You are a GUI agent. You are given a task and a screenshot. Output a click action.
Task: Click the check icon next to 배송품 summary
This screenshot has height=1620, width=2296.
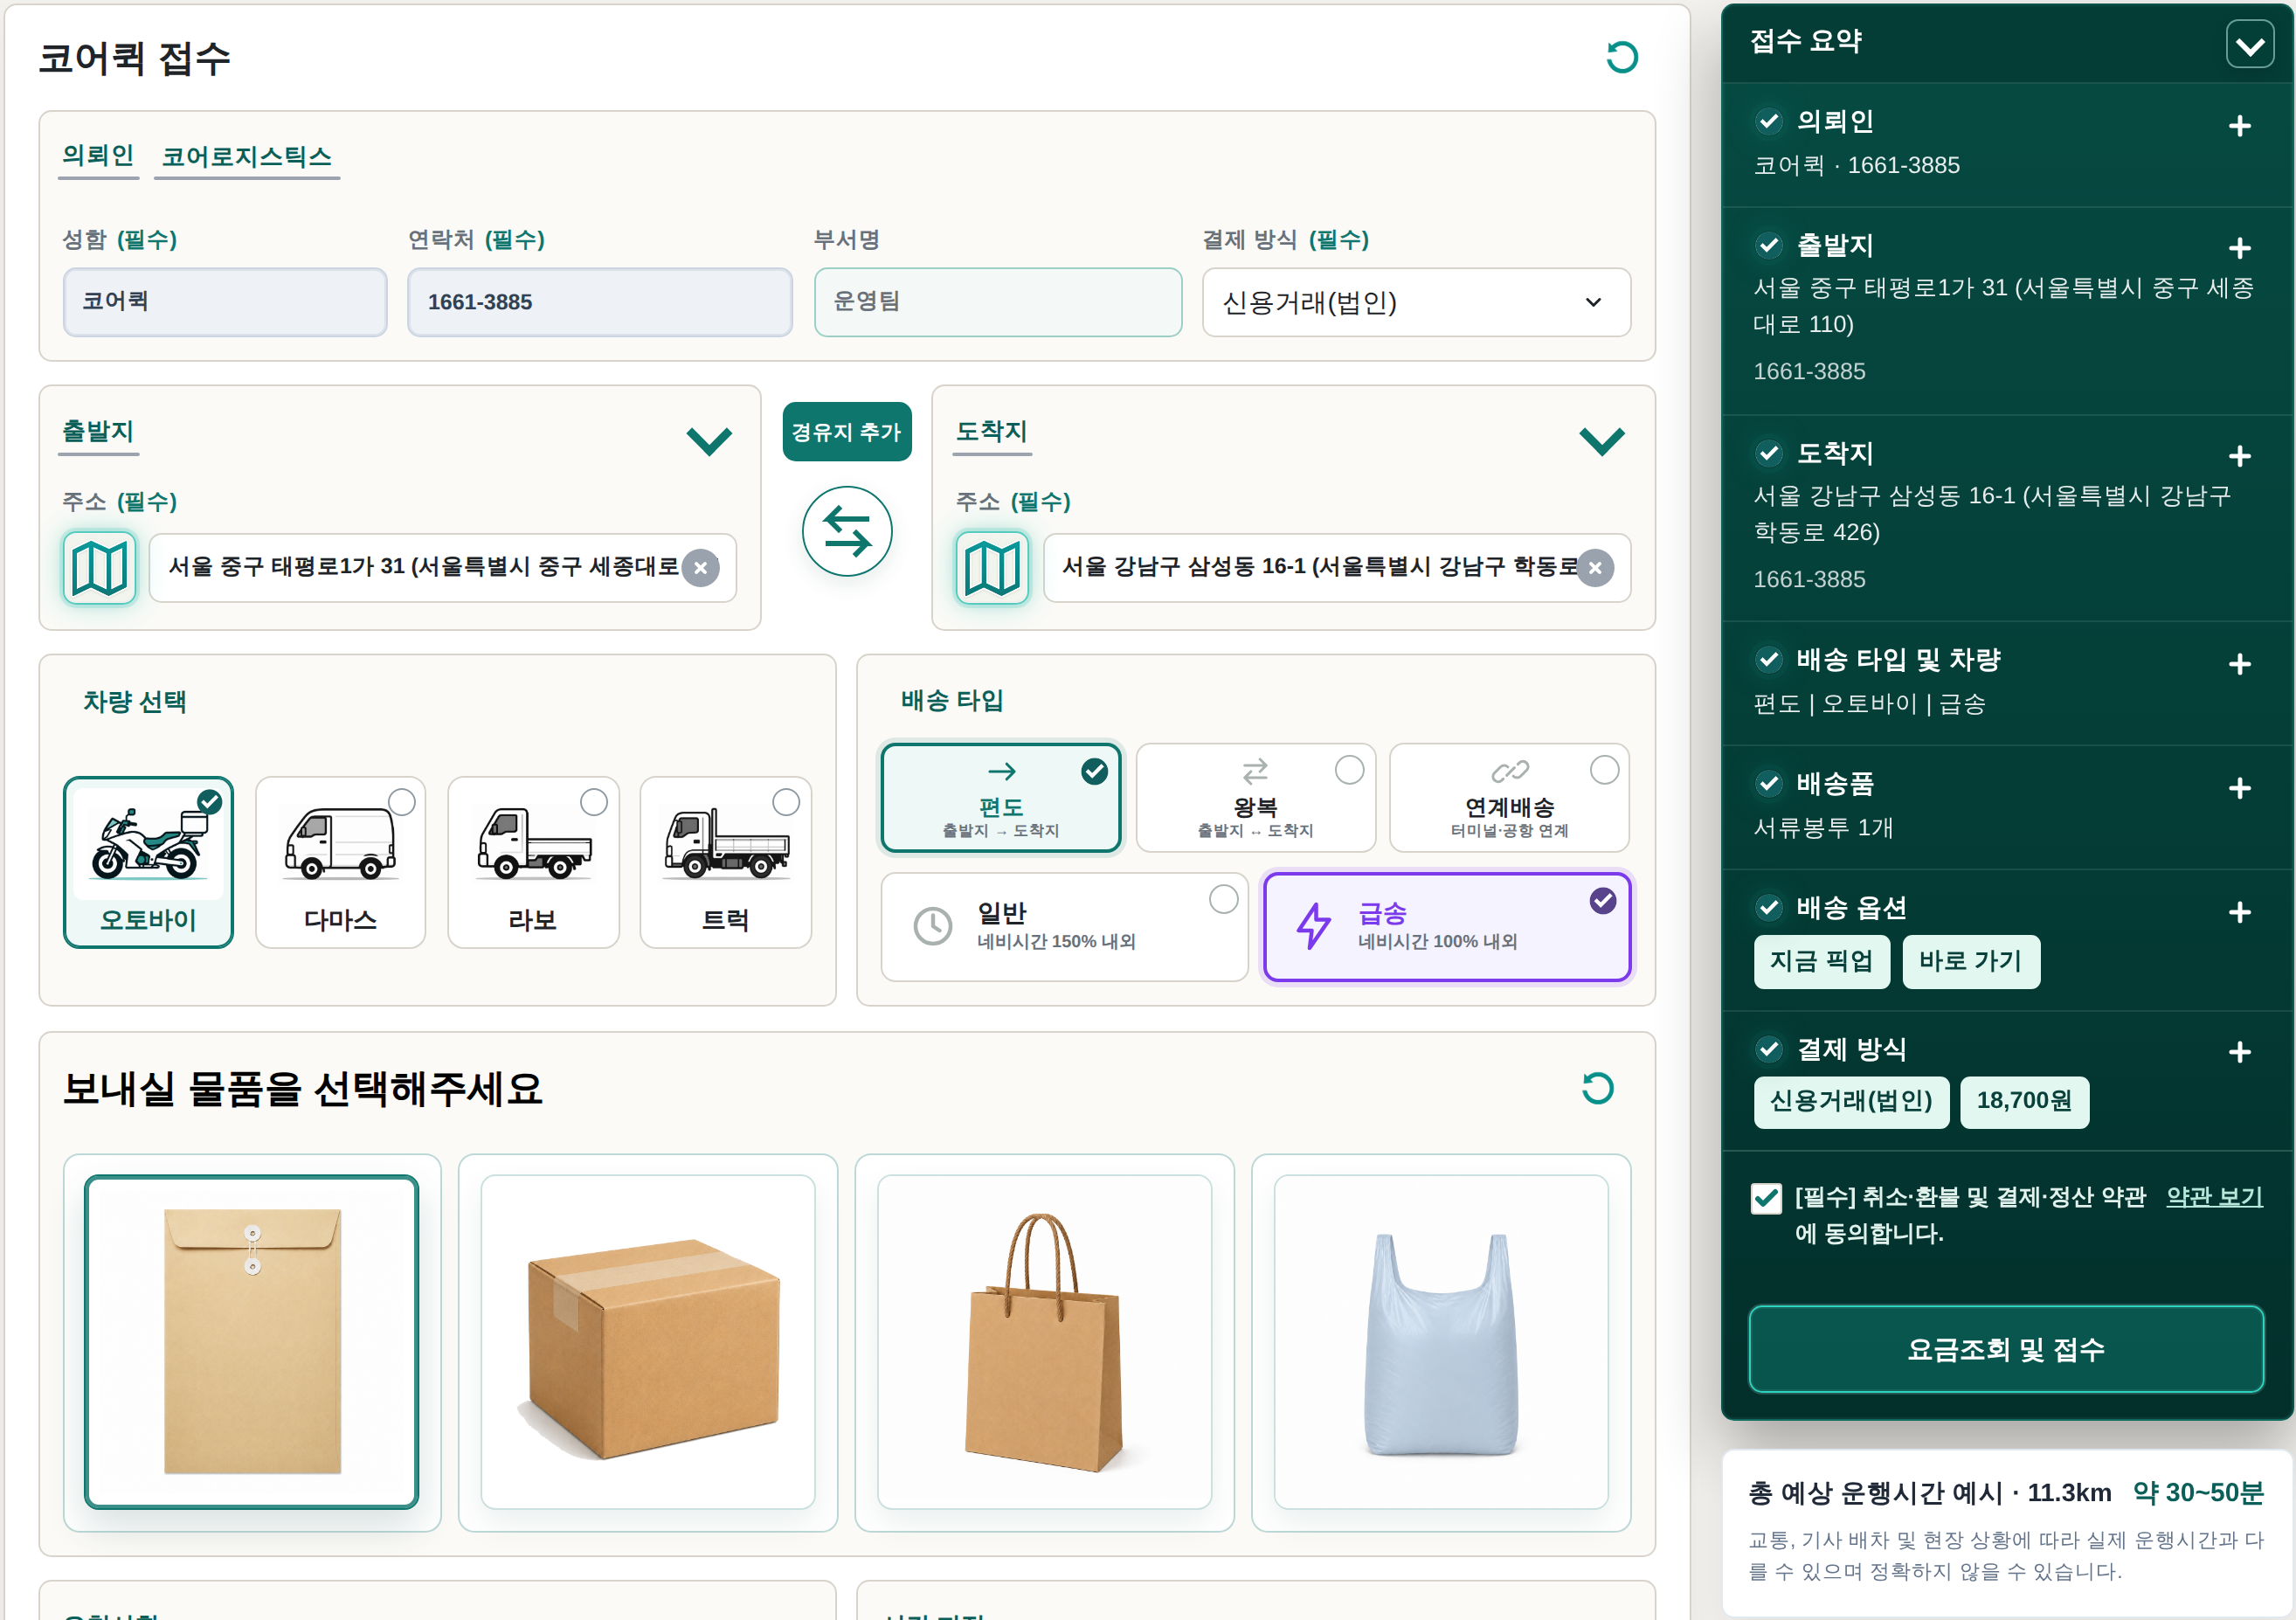(1769, 783)
